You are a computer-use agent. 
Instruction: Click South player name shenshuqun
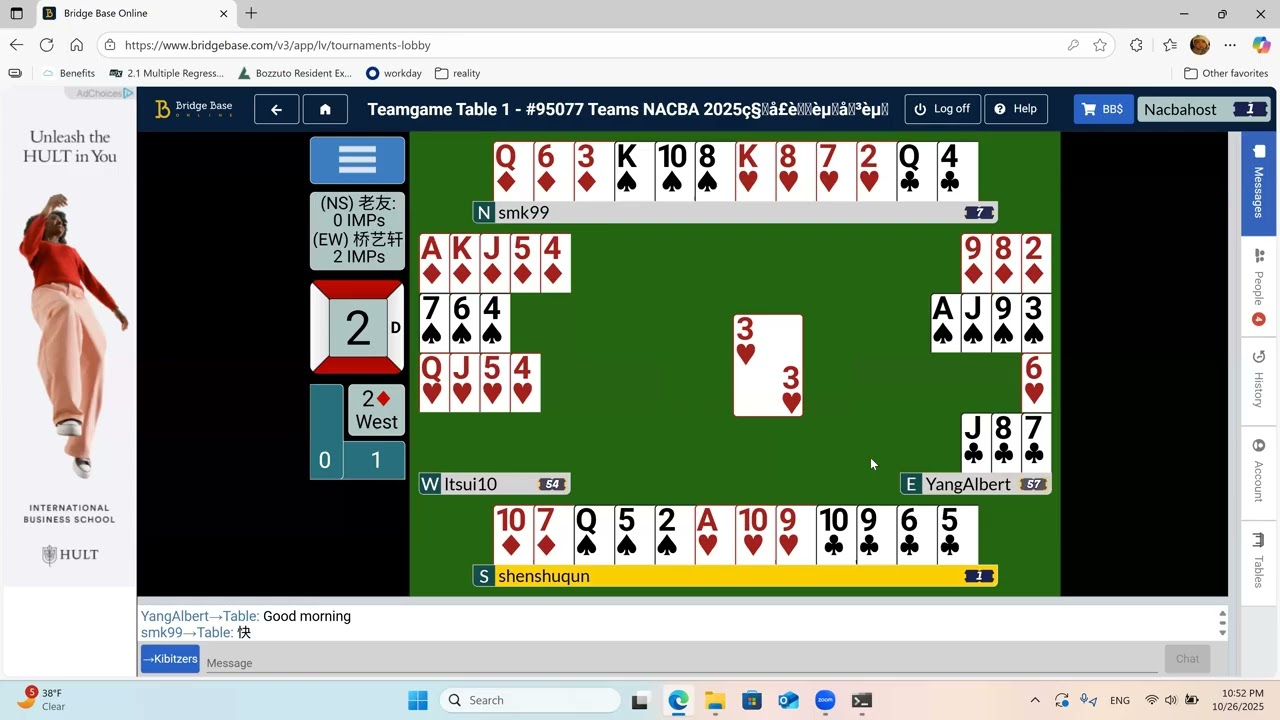pos(544,576)
